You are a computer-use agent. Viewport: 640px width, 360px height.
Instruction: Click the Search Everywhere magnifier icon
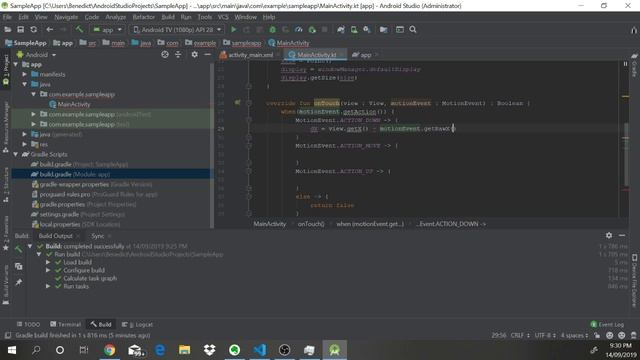click(413, 29)
